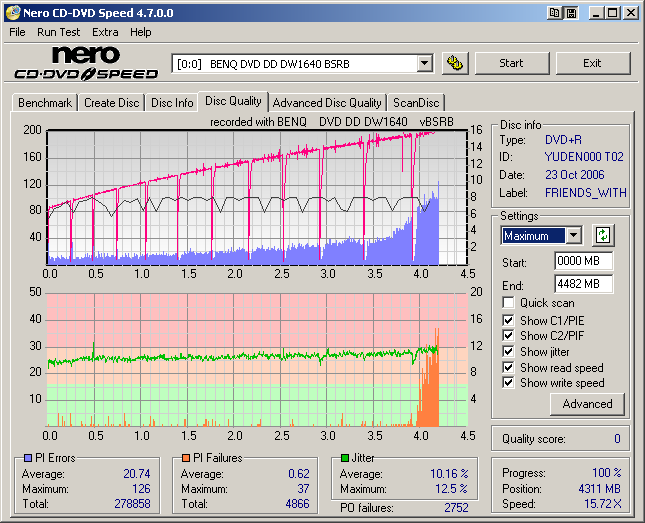Switch to the ScanDisc tab

(x=416, y=103)
